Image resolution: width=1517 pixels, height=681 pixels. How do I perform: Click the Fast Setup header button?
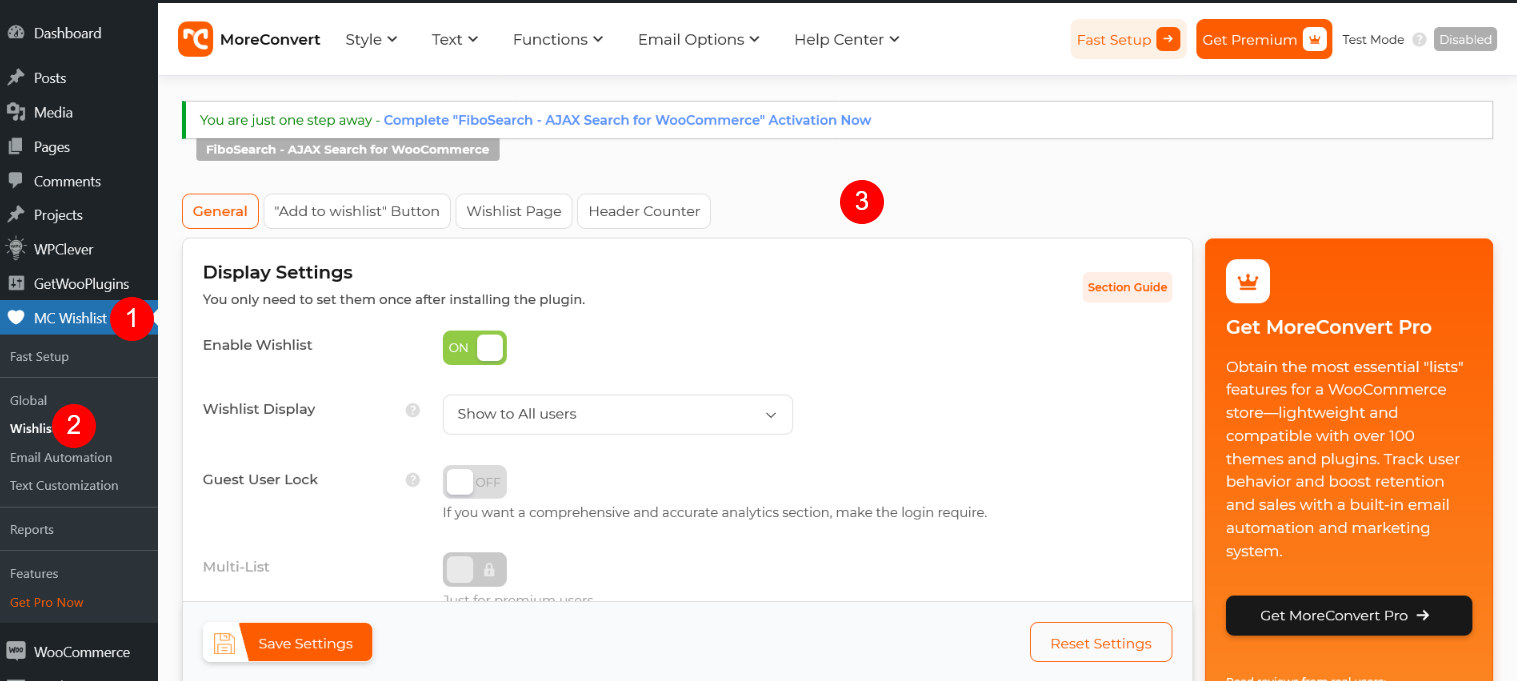[1128, 40]
